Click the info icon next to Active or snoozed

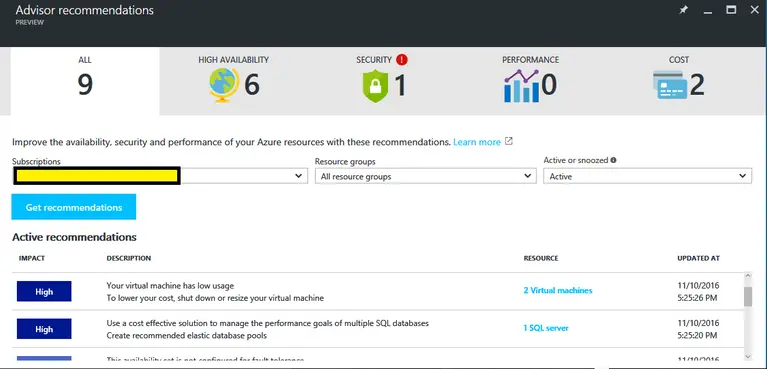coord(613,160)
